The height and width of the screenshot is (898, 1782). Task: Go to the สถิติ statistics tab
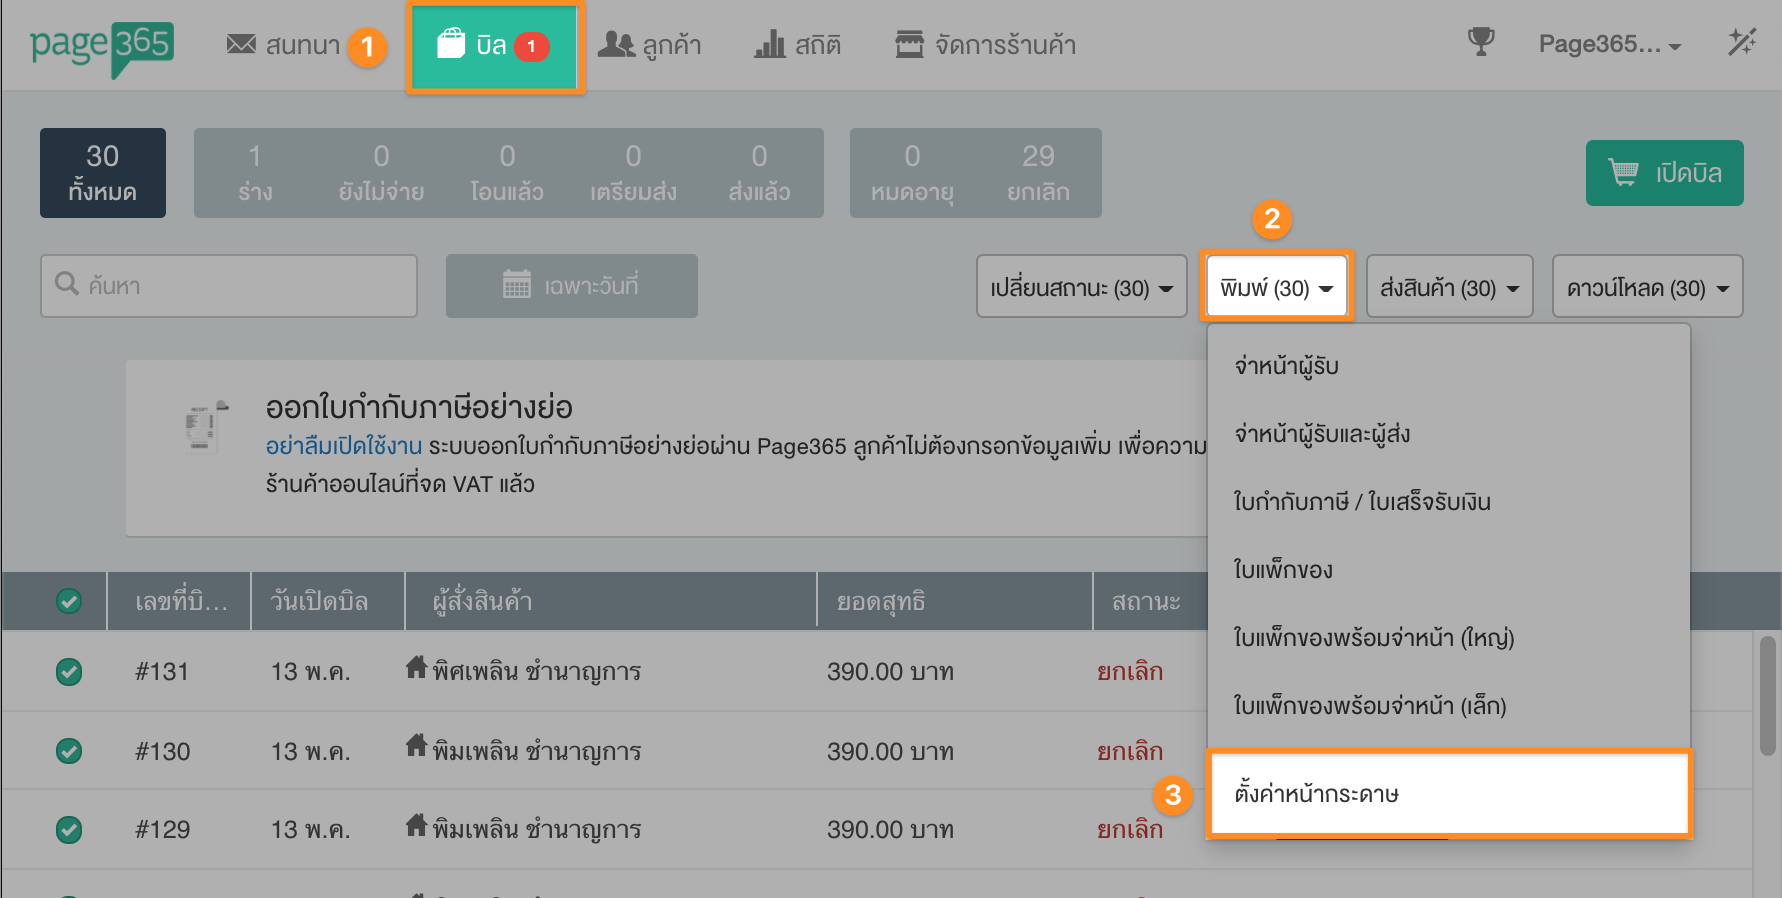click(x=798, y=45)
